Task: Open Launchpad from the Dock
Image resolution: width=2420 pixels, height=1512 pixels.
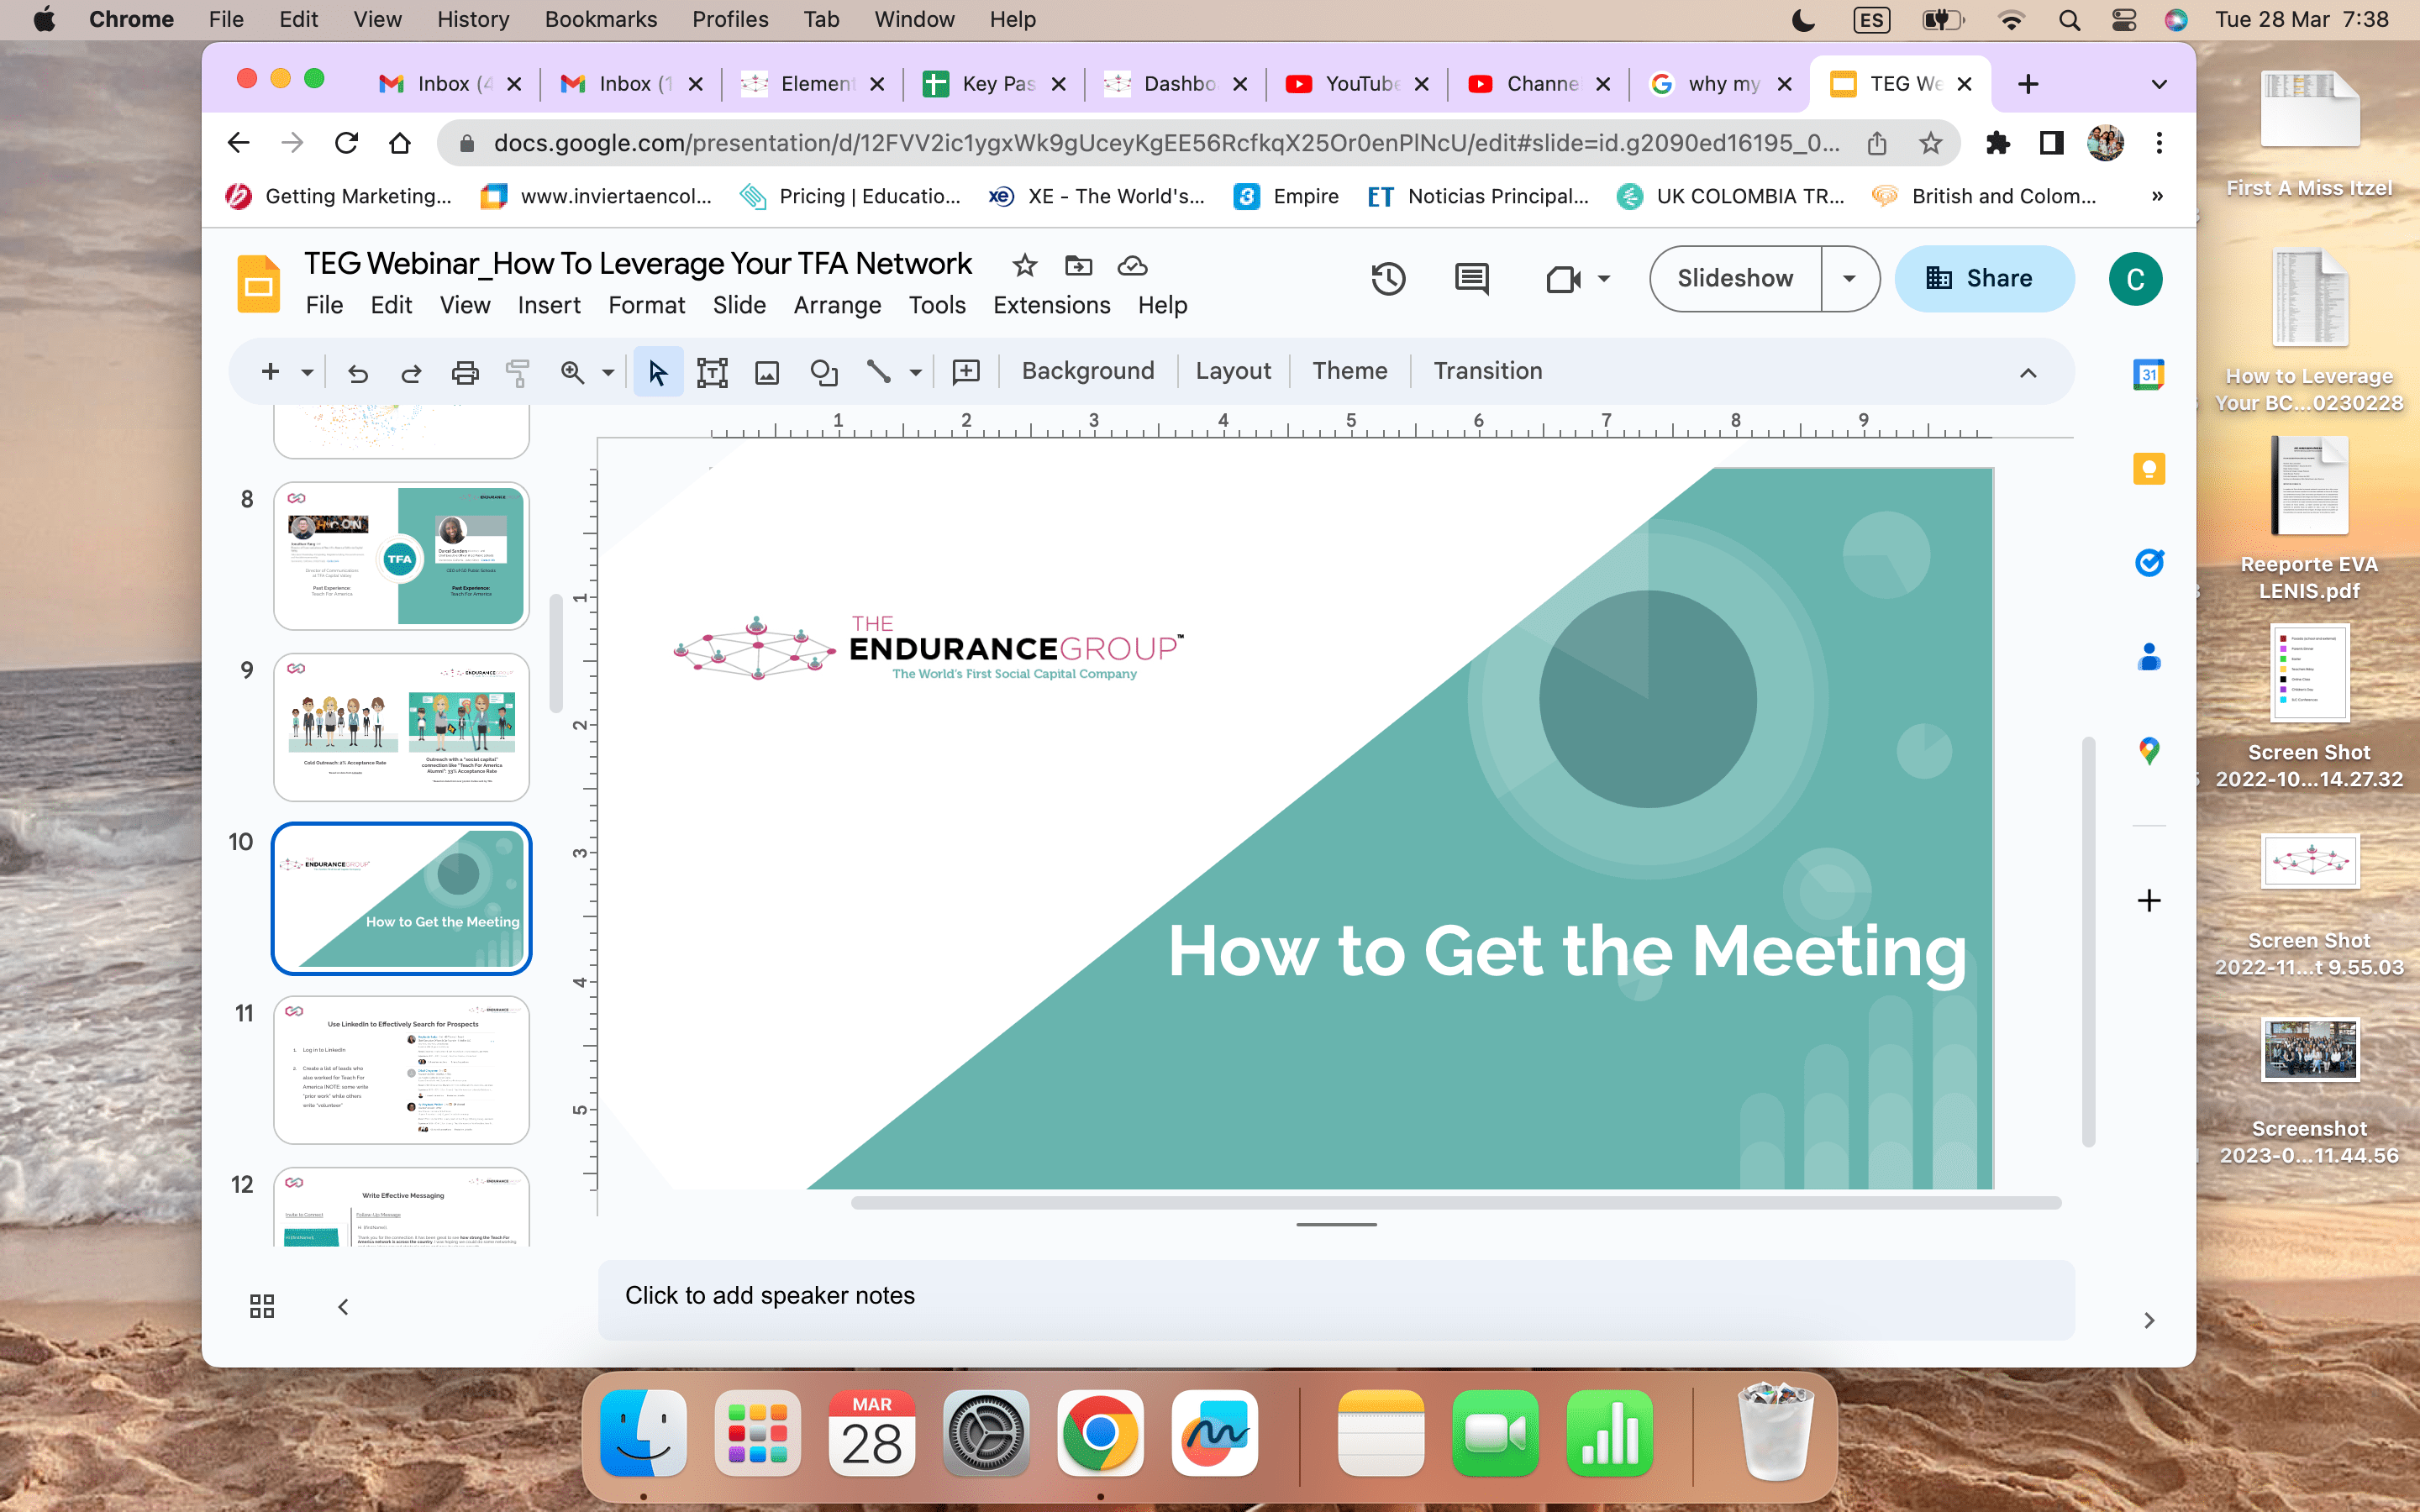Action: (757, 1433)
